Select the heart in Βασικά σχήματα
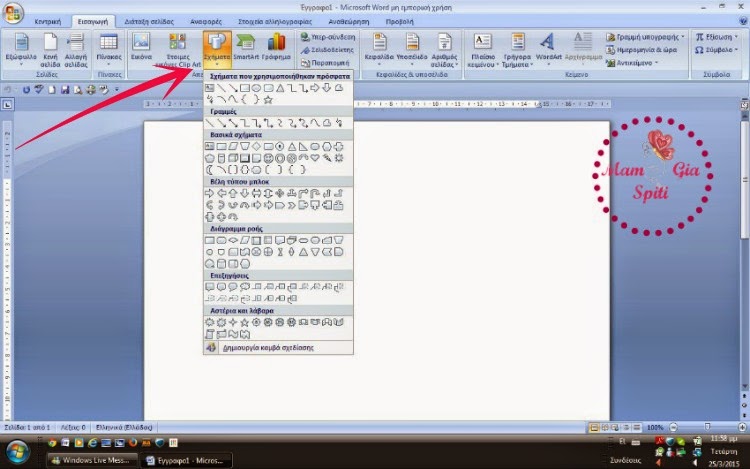The image size is (750, 469). coord(315,158)
